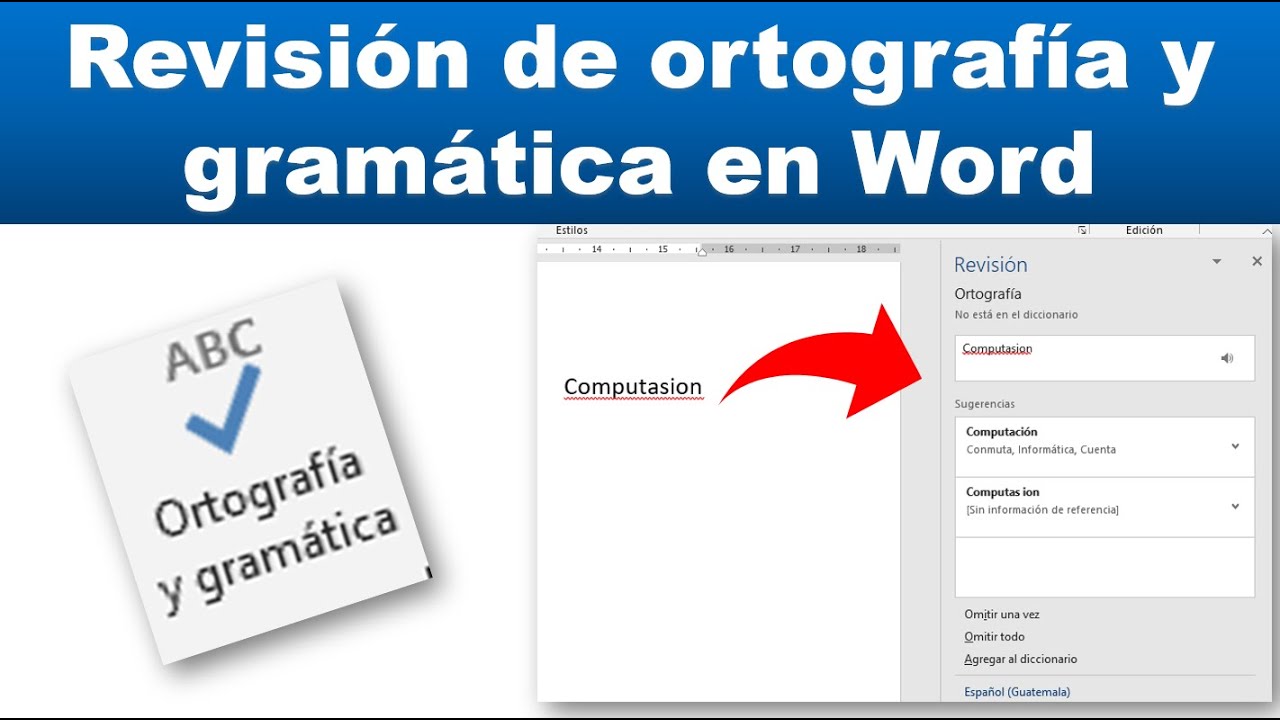Click the "Estilos" group label
Image resolution: width=1280 pixels, height=720 pixels.
point(572,230)
